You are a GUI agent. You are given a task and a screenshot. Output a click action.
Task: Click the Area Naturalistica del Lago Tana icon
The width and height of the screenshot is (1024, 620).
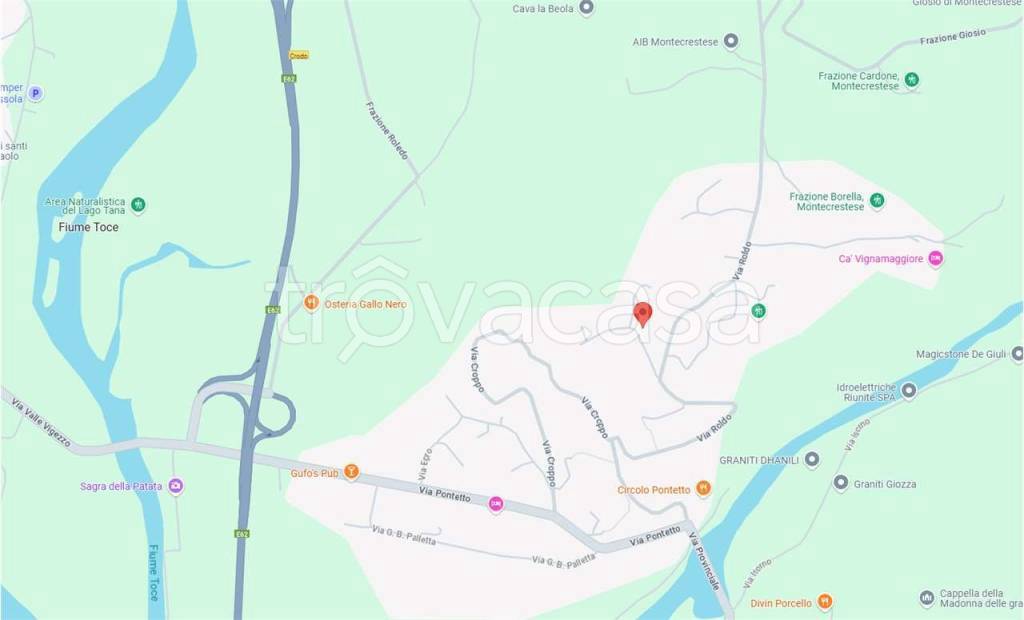(138, 204)
